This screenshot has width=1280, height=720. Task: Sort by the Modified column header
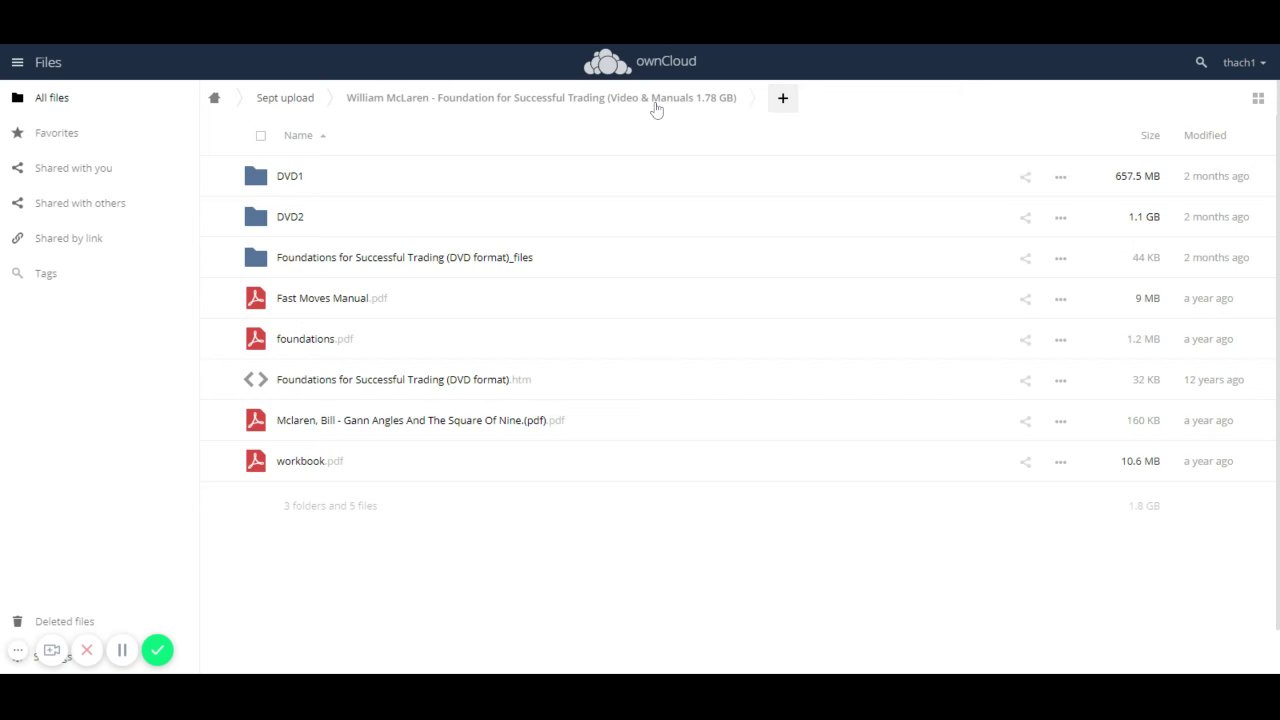pos(1204,135)
